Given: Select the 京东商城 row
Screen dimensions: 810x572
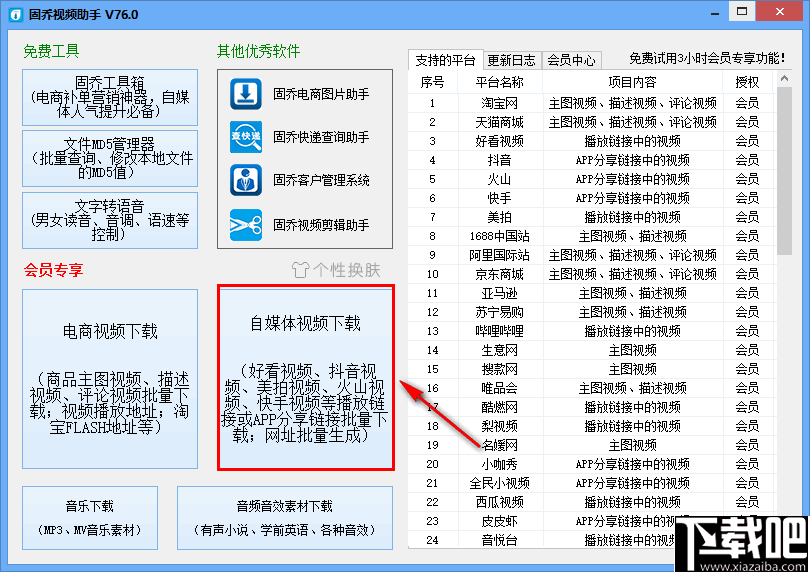Looking at the screenshot, I should [x=592, y=274].
